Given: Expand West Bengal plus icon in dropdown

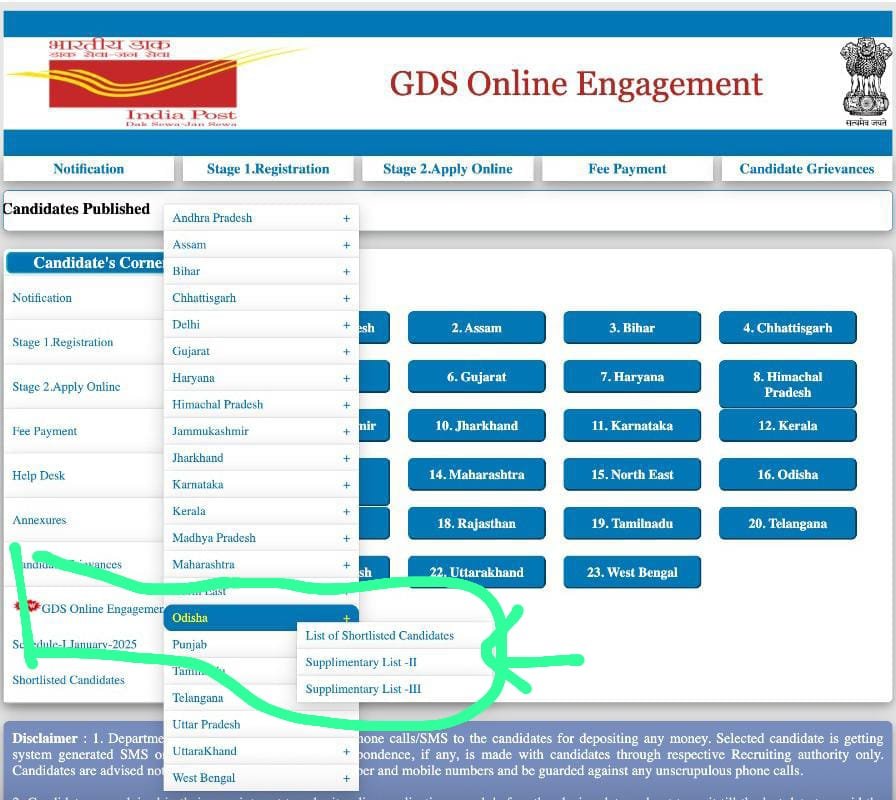Looking at the screenshot, I should (346, 778).
